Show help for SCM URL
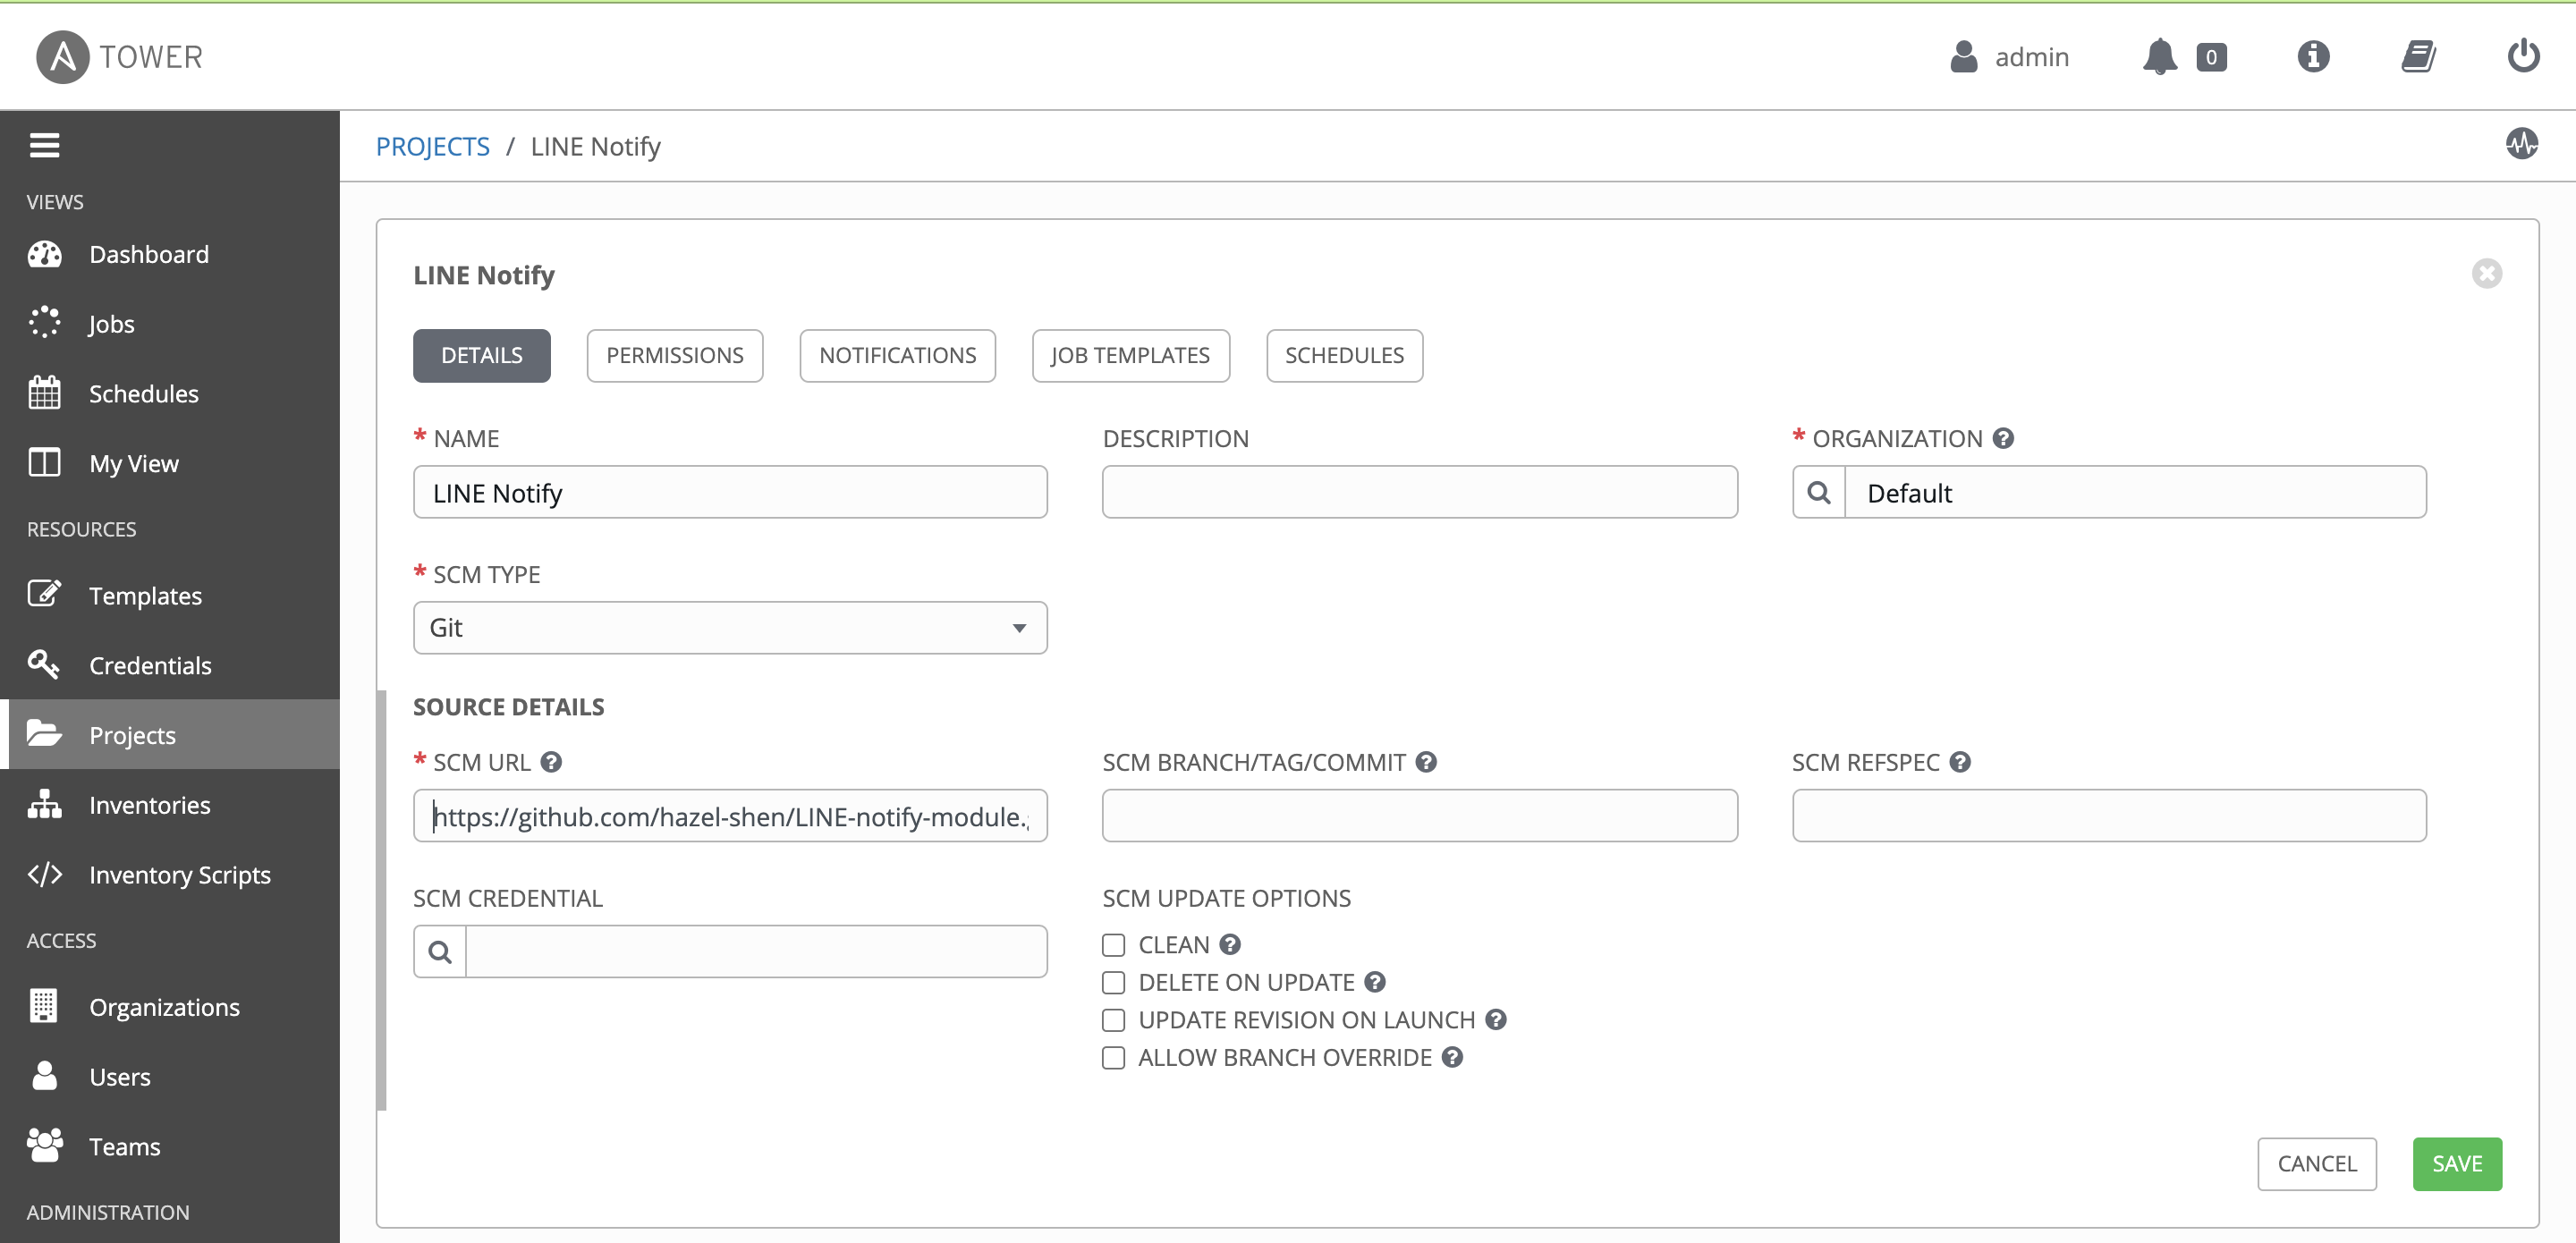The height and width of the screenshot is (1243, 2576). (551, 762)
